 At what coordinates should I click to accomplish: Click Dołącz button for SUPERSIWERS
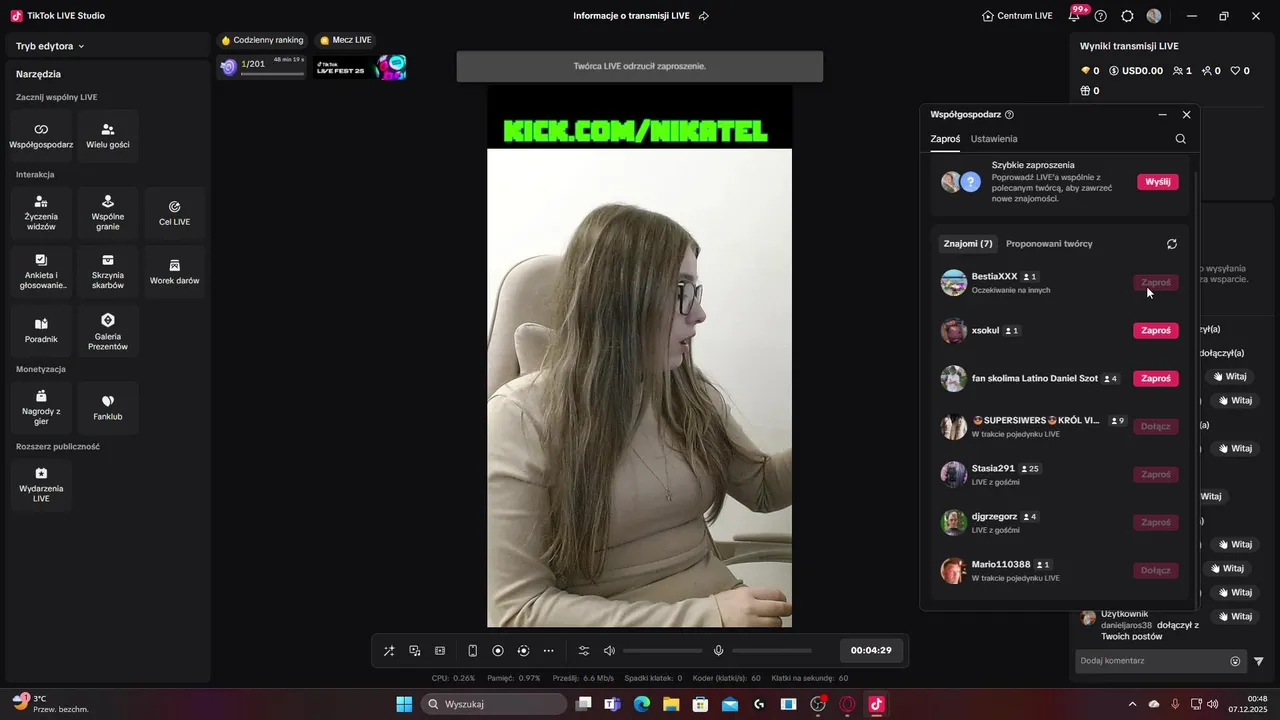point(1155,427)
